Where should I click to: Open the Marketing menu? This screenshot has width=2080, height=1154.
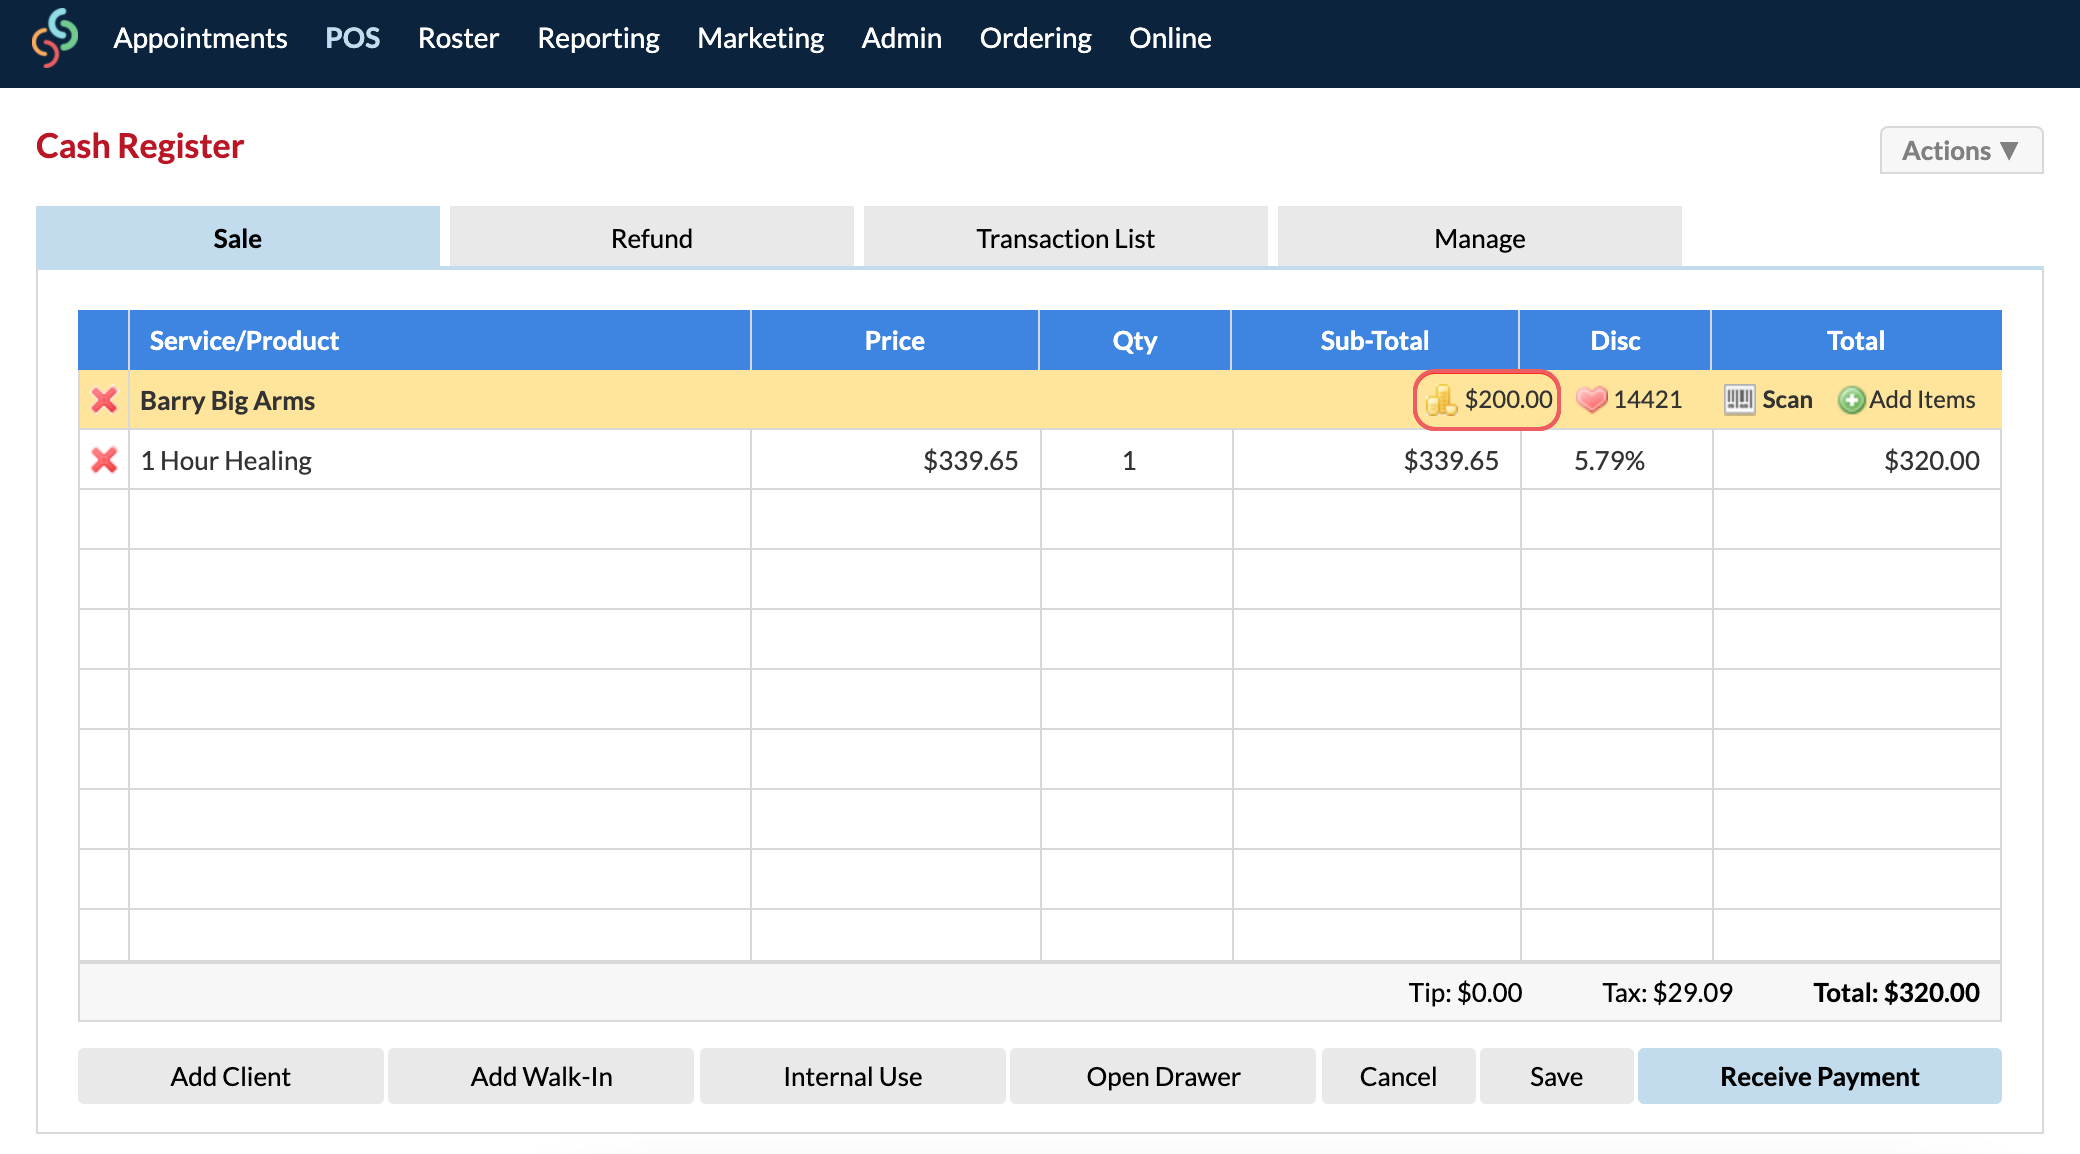(x=760, y=38)
